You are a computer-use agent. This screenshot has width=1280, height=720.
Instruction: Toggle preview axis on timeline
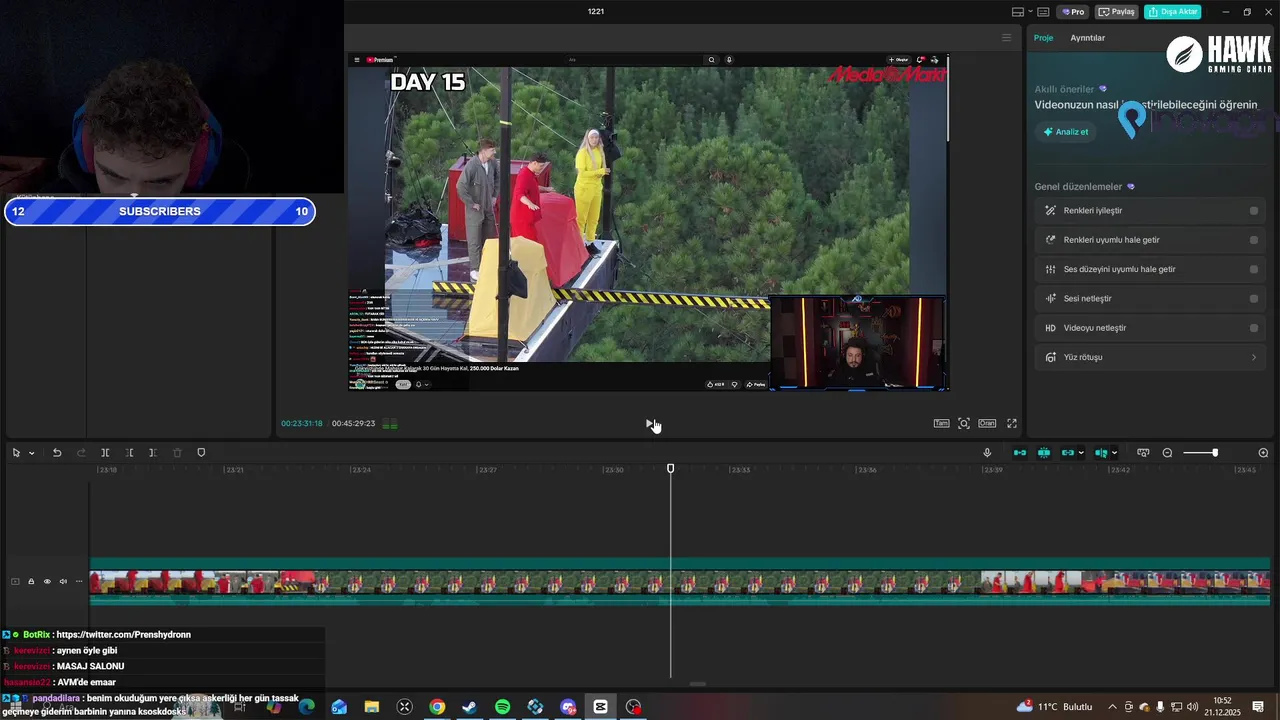click(x=1101, y=453)
